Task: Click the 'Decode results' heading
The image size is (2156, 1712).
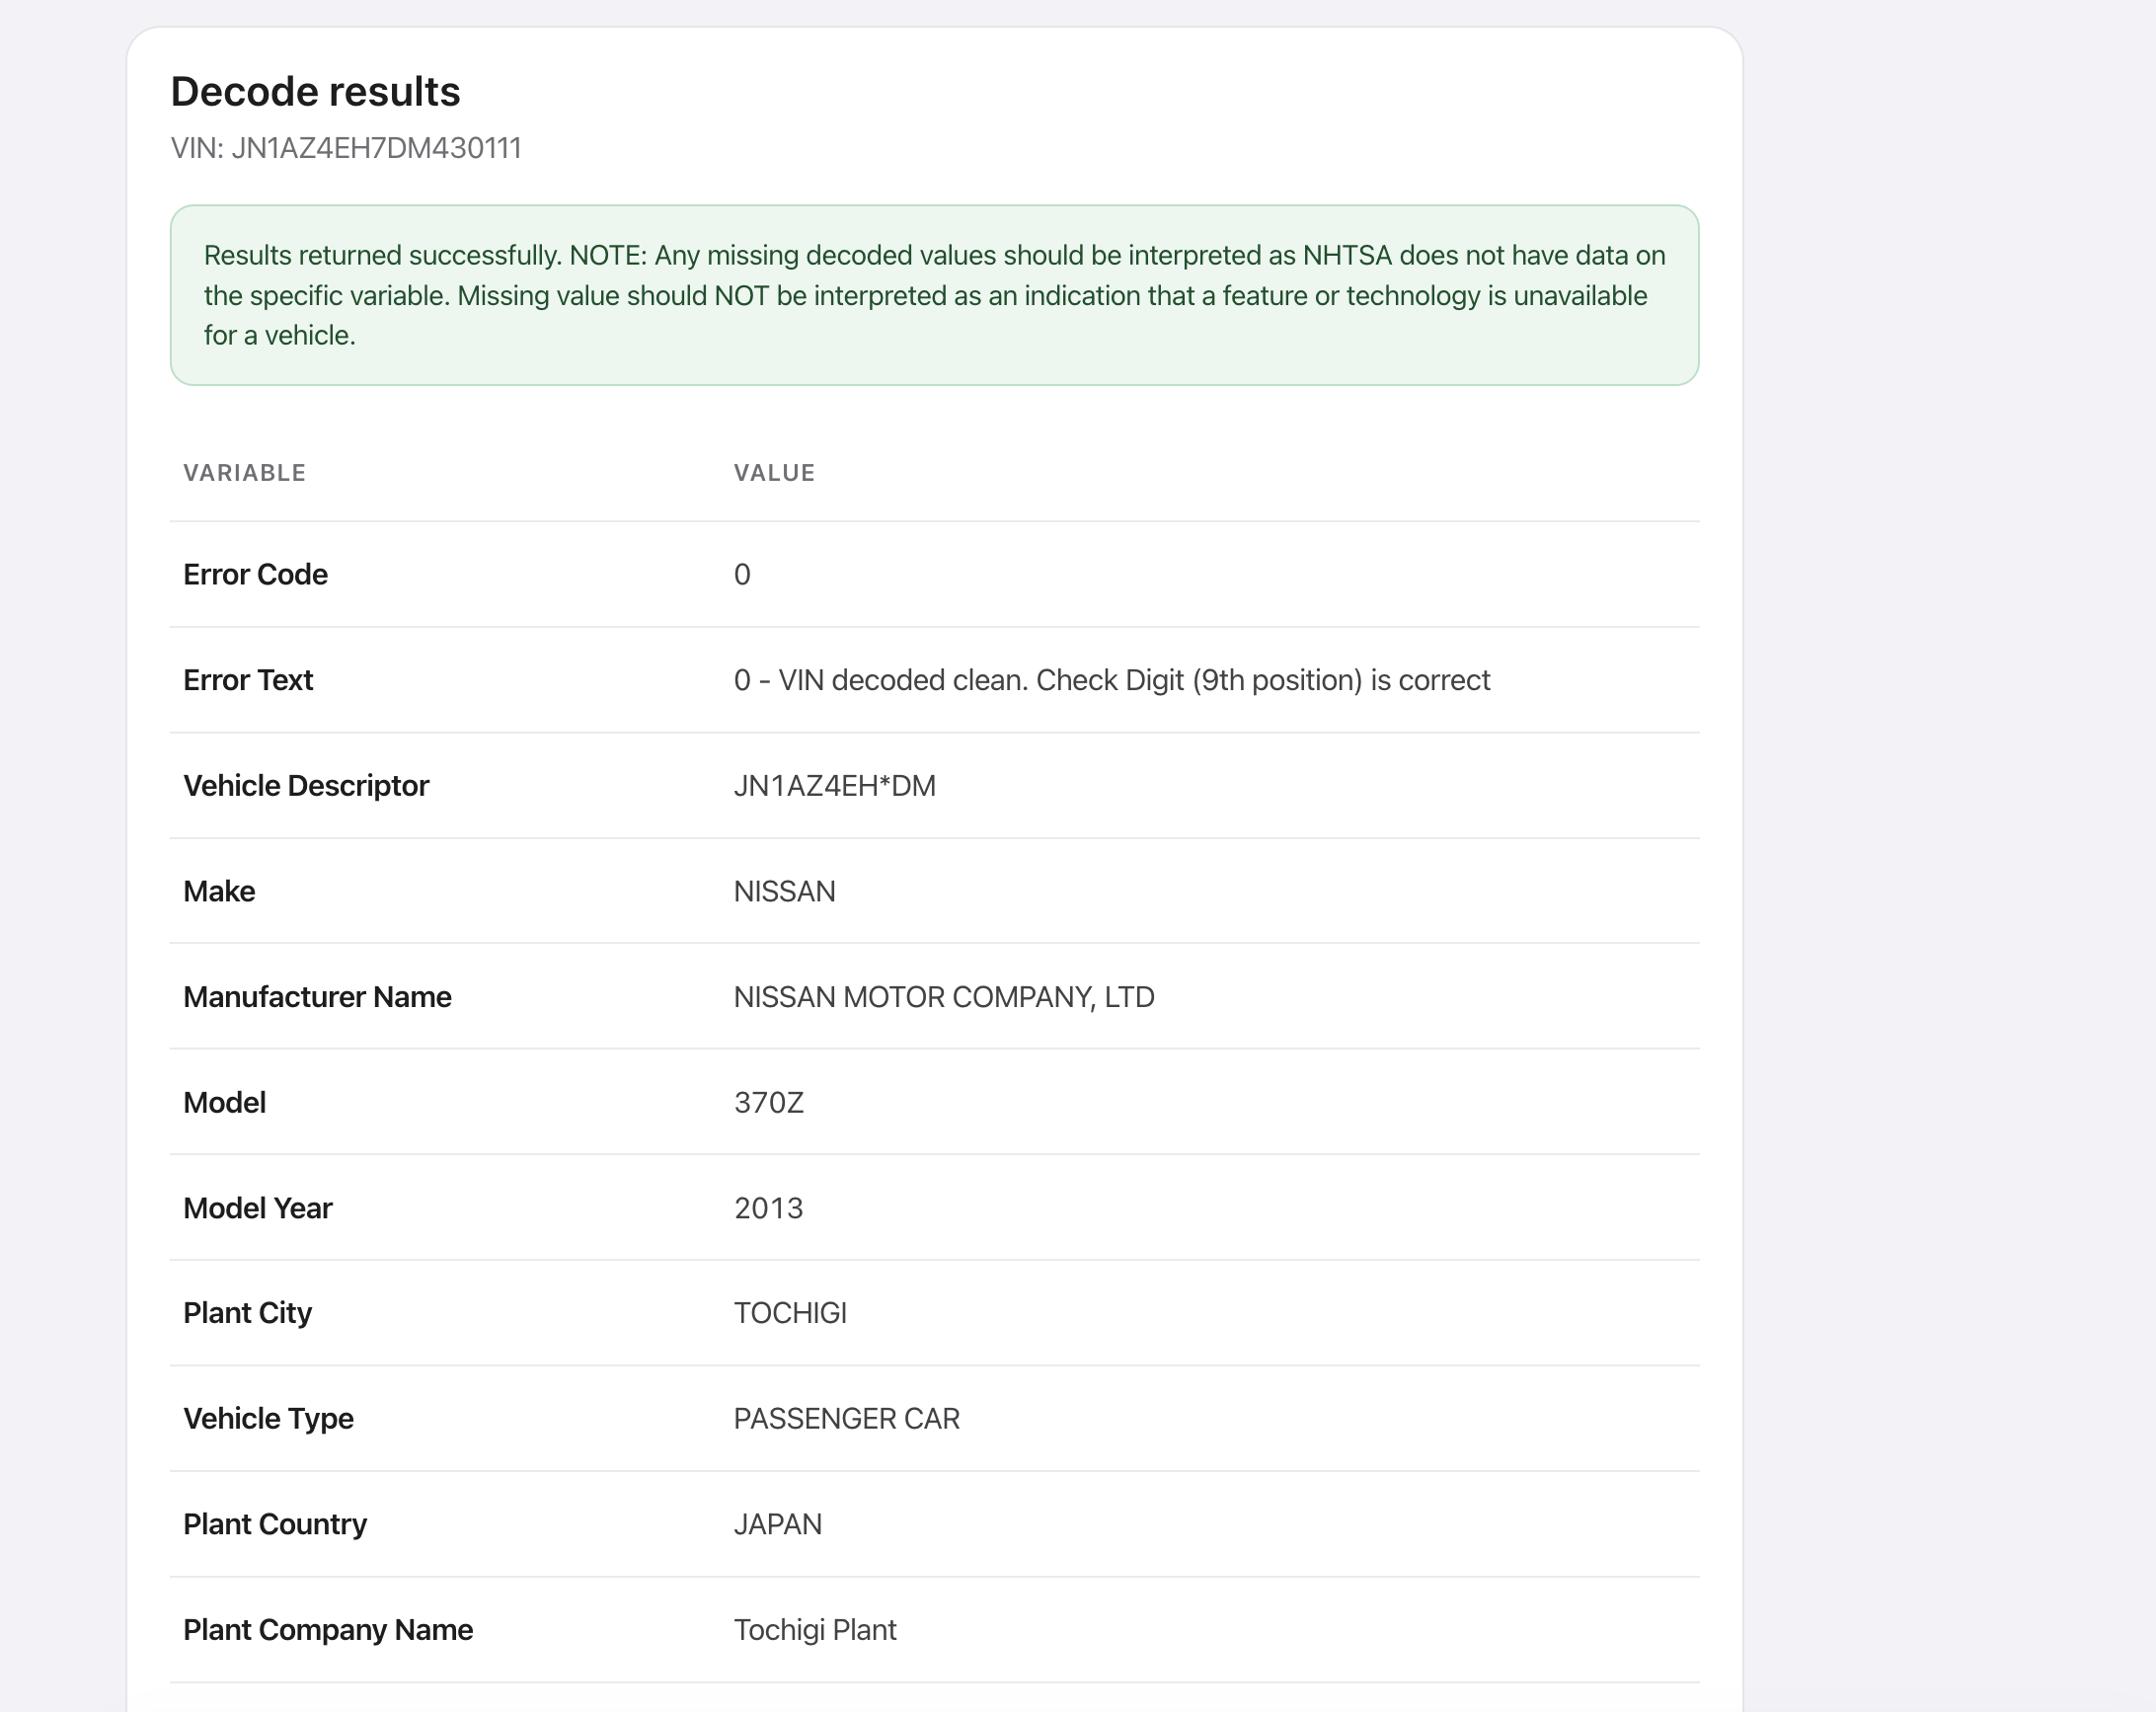Action: tap(315, 92)
